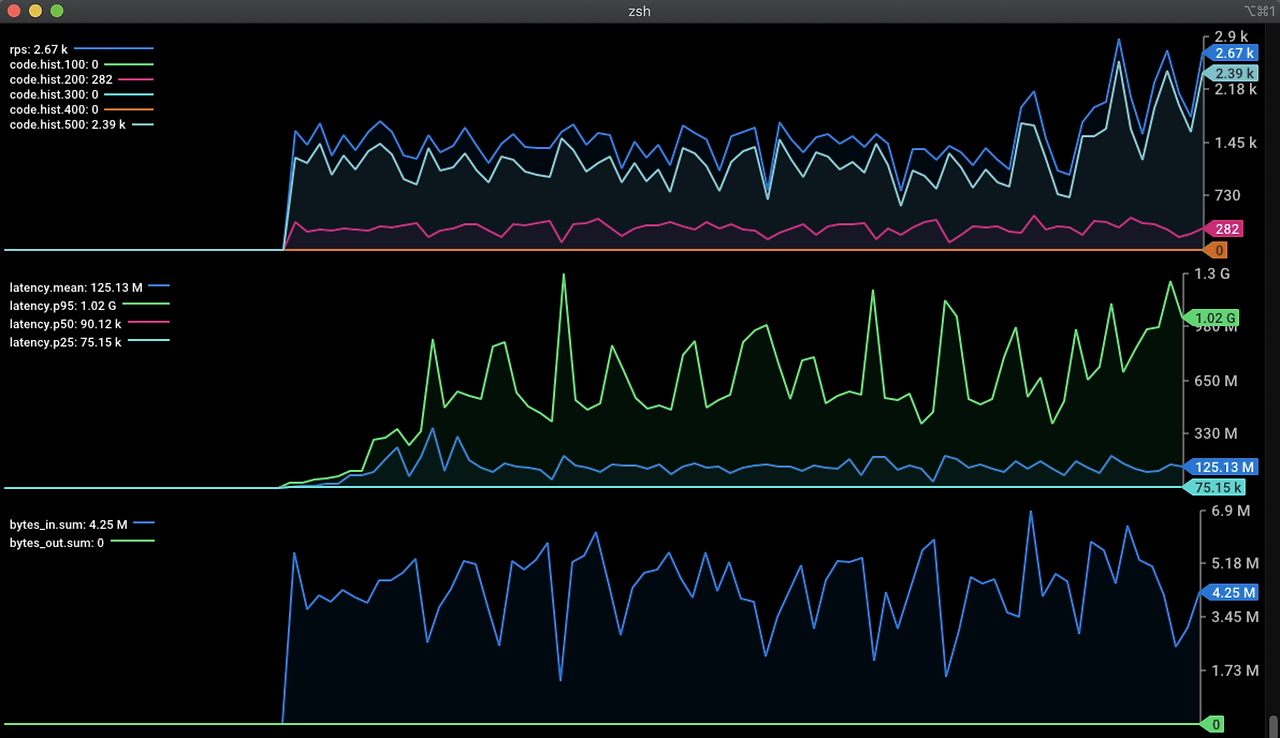The width and height of the screenshot is (1280, 738).
Task: Select the code.hist.300: 0 legend label
Action: point(54,94)
